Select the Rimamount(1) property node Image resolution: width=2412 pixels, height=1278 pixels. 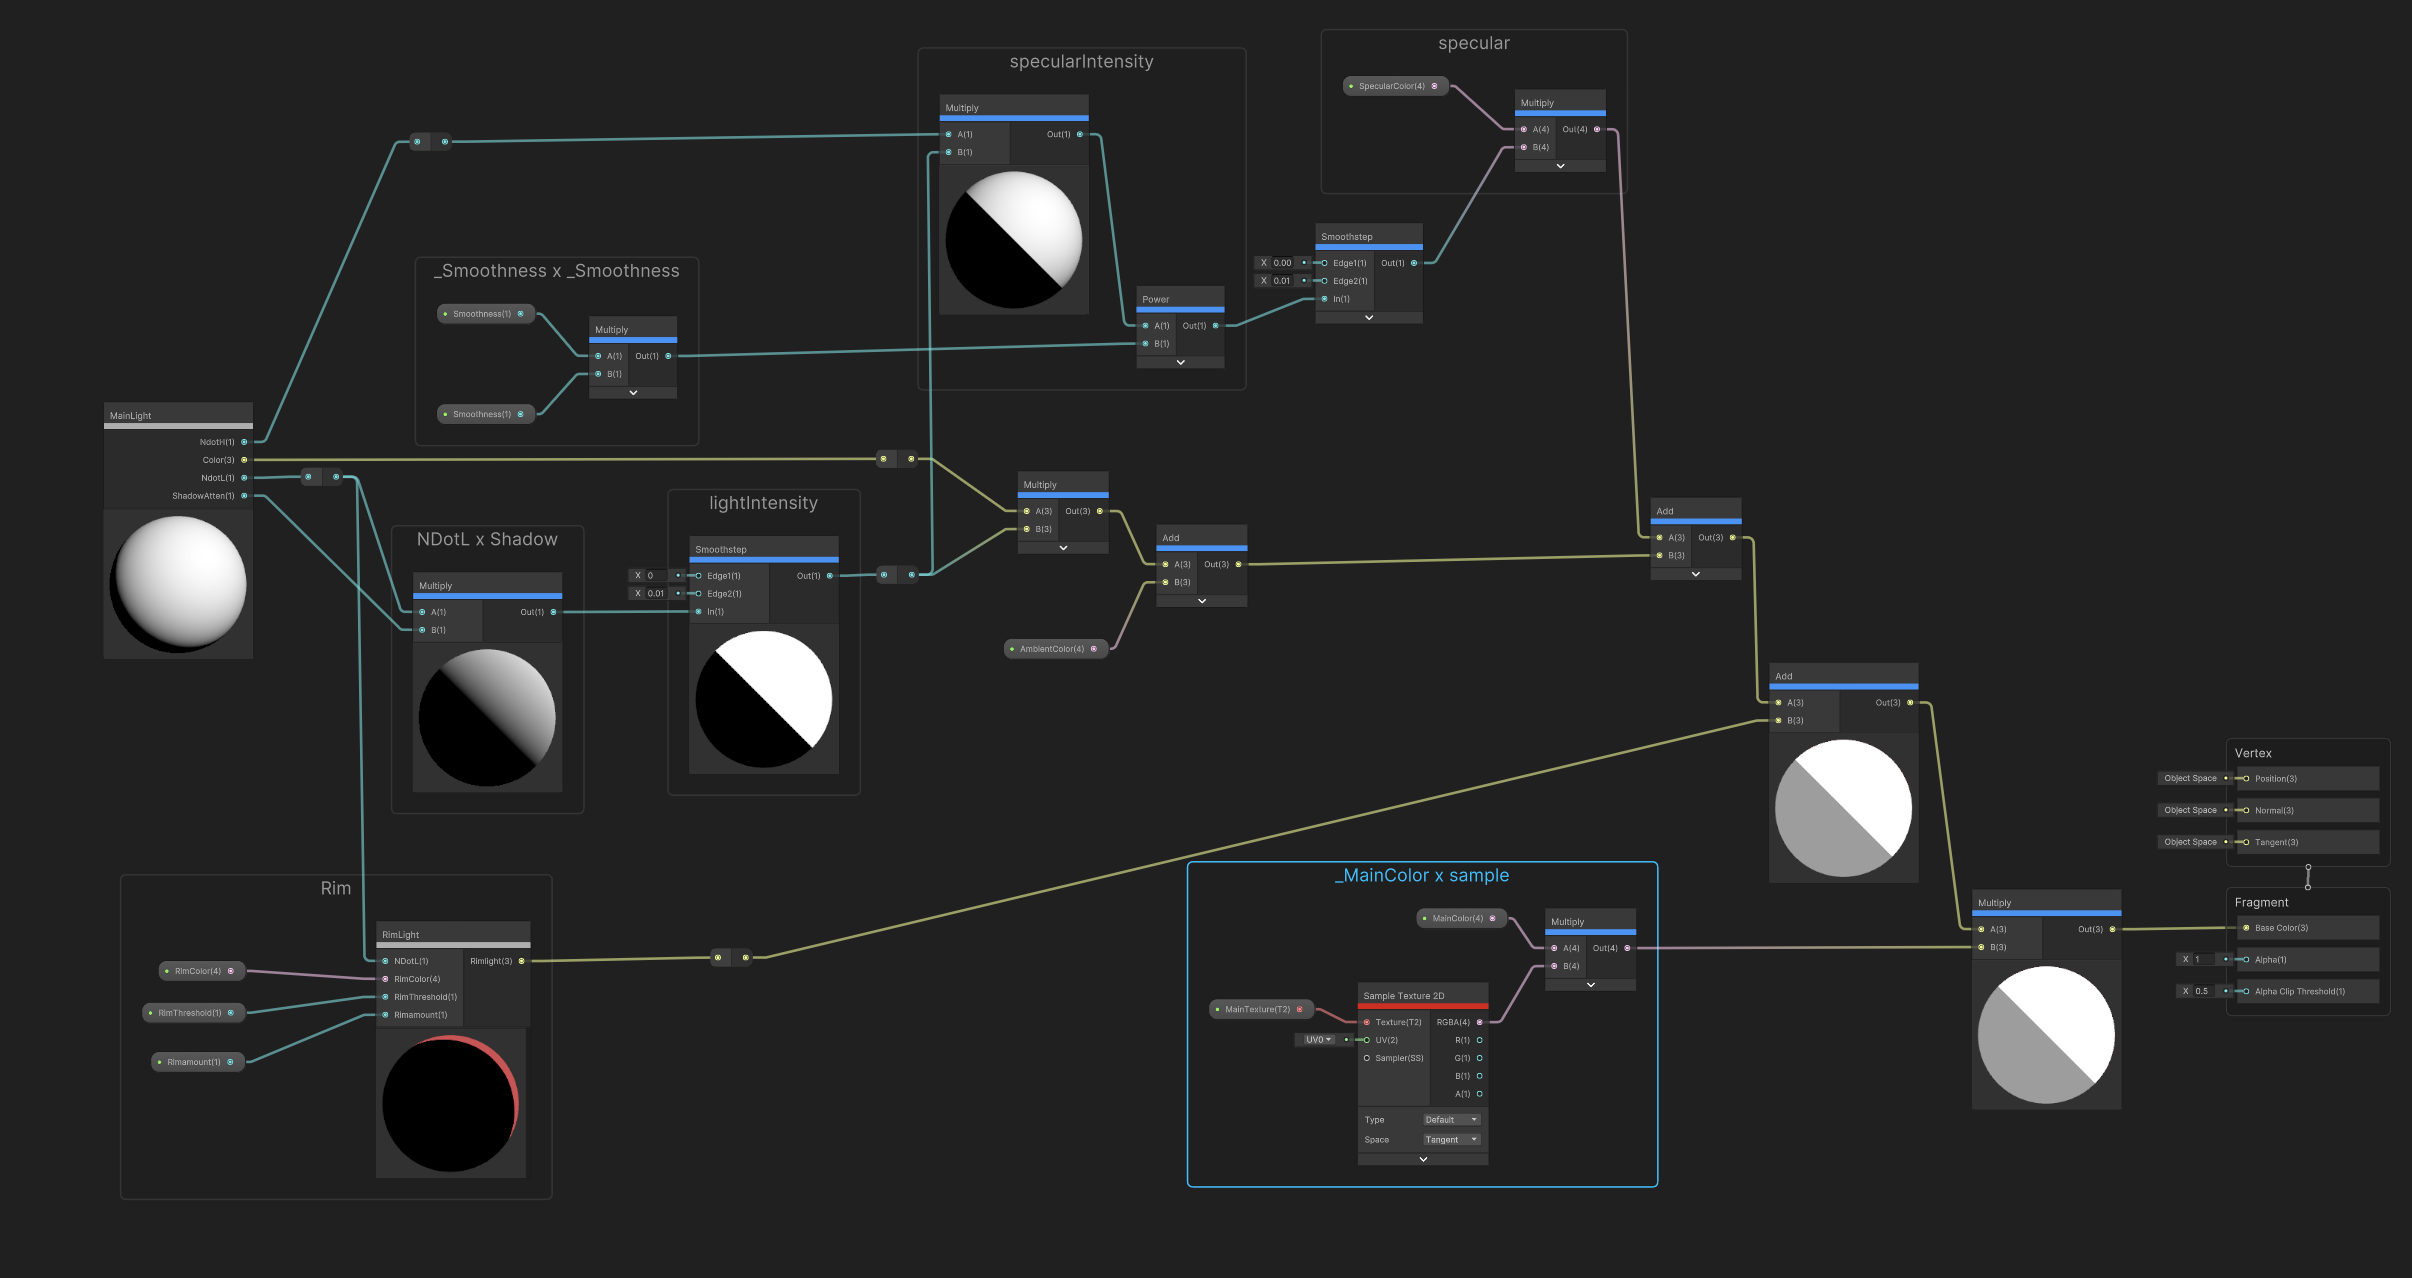click(197, 1062)
